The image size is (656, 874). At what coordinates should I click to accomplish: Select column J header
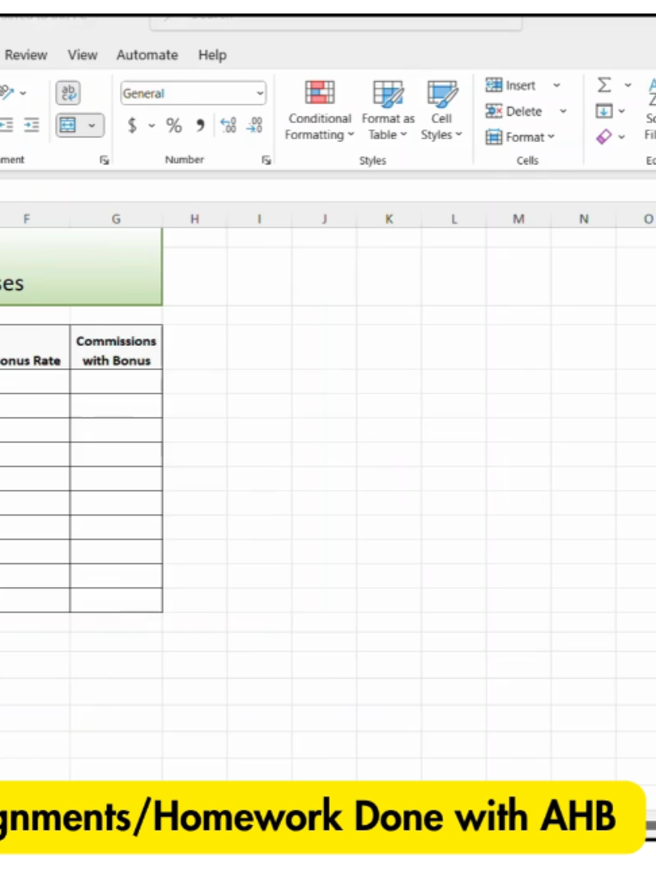click(x=324, y=219)
